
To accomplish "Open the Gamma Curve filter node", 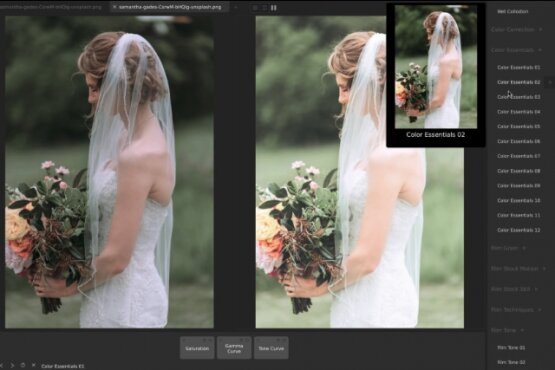I will point(234,348).
